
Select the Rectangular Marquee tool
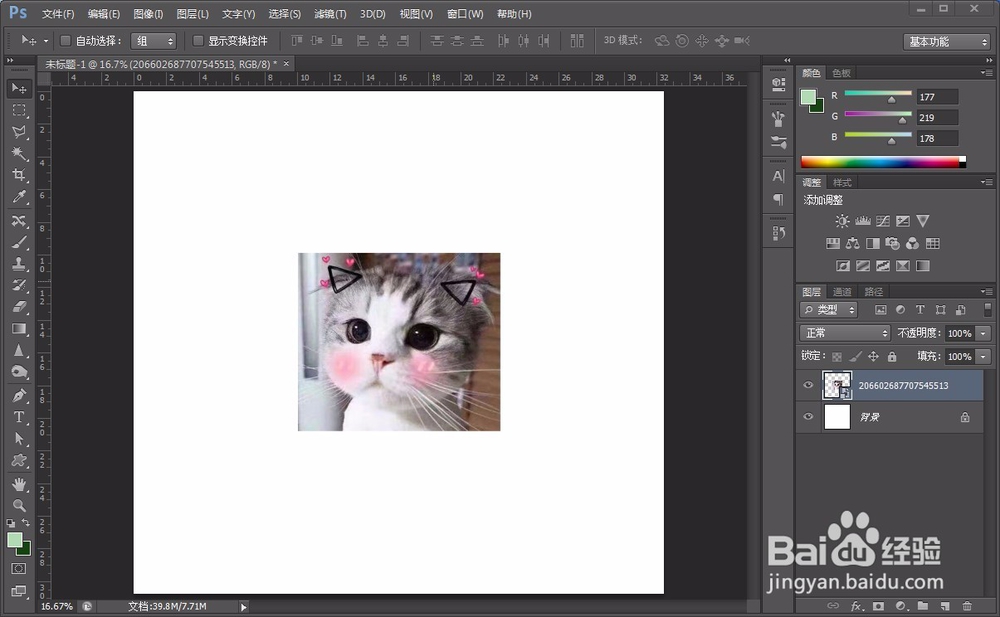[19, 110]
